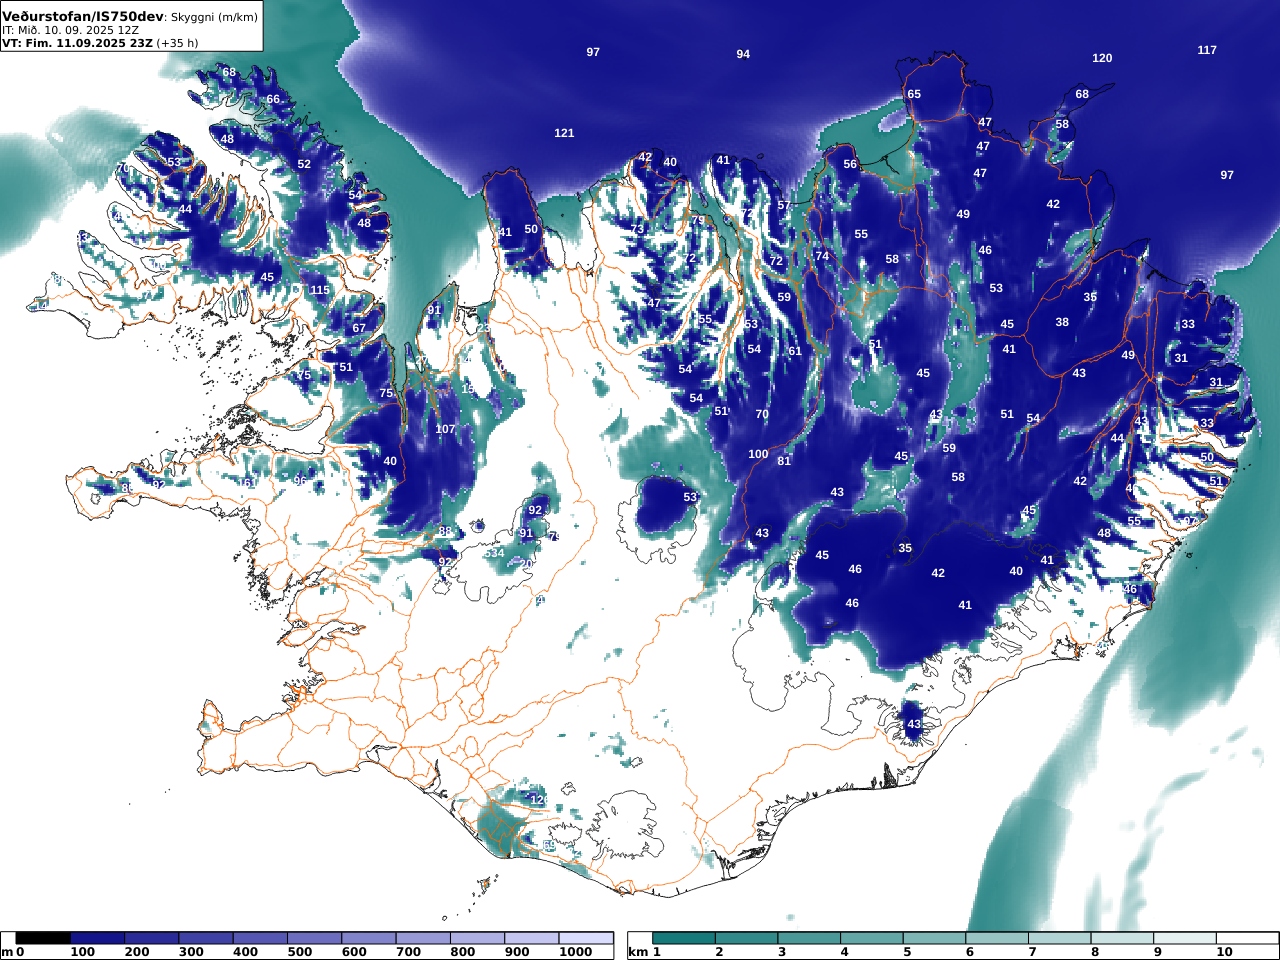Select the Skyggni (m/km) label
1280x960 pixels.
point(213,18)
